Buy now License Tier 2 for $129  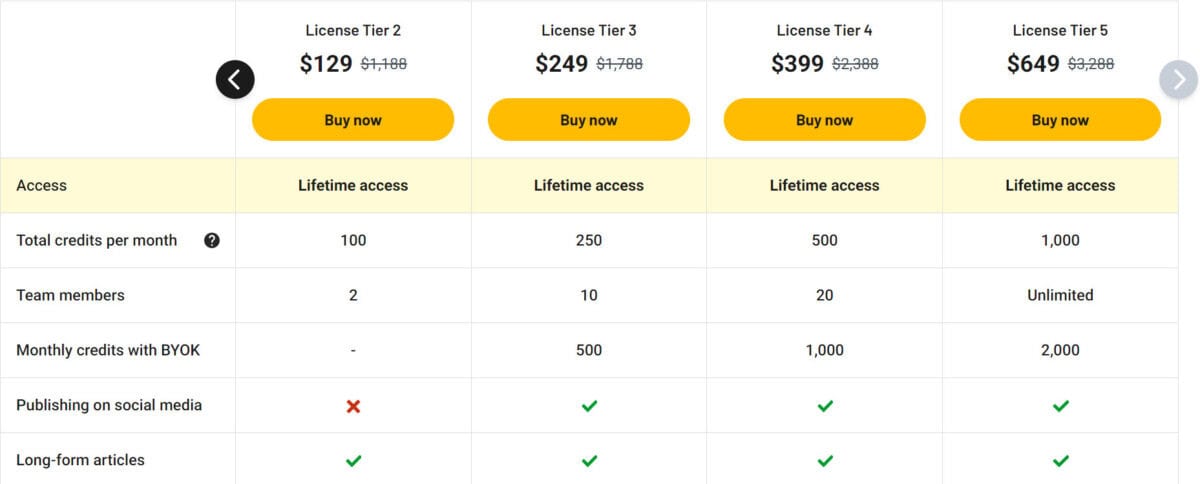(353, 119)
